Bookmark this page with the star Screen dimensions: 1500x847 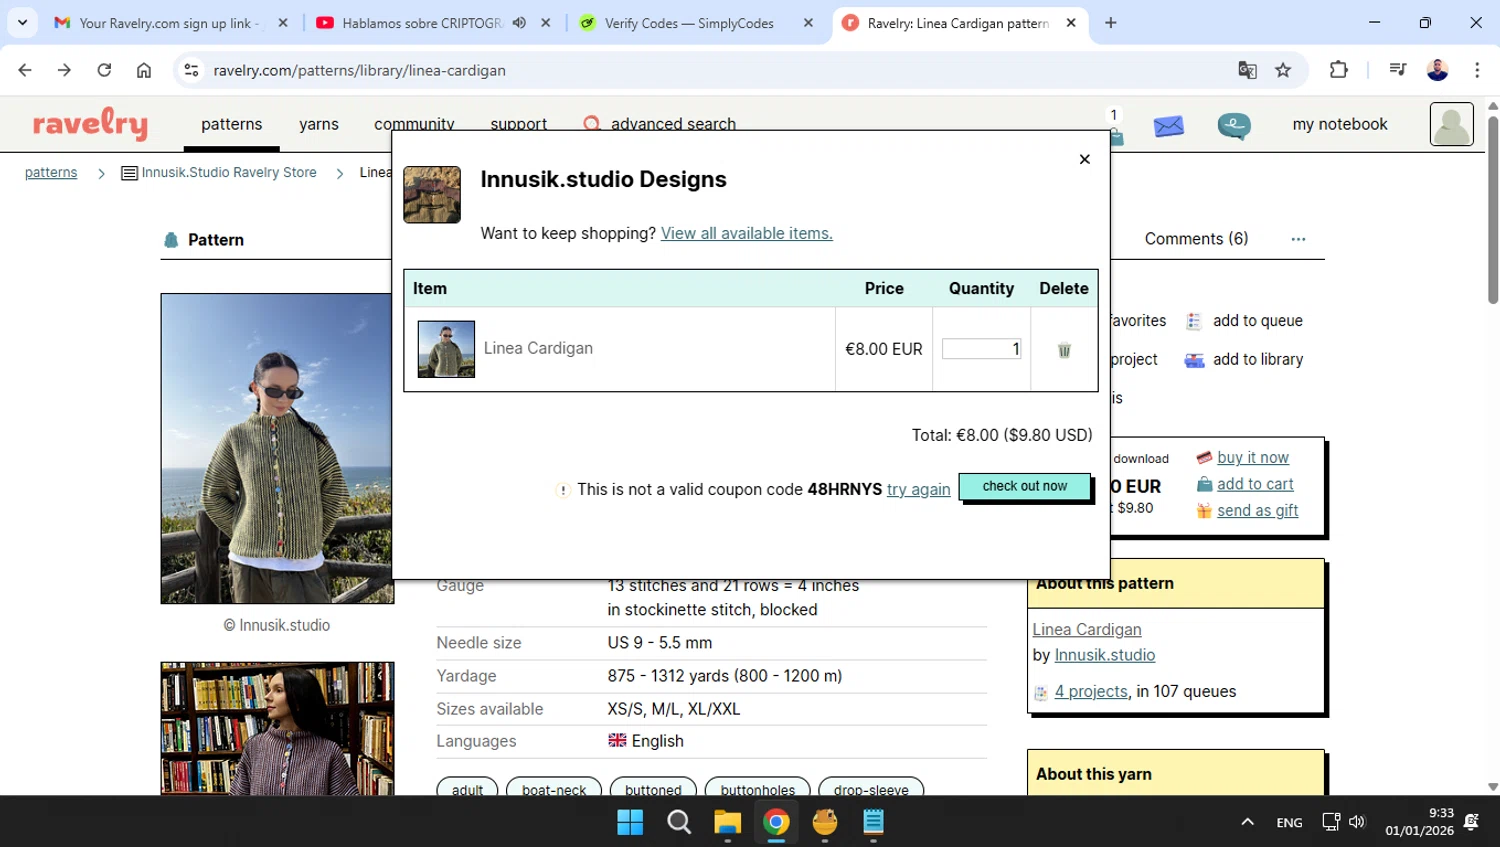(x=1283, y=70)
